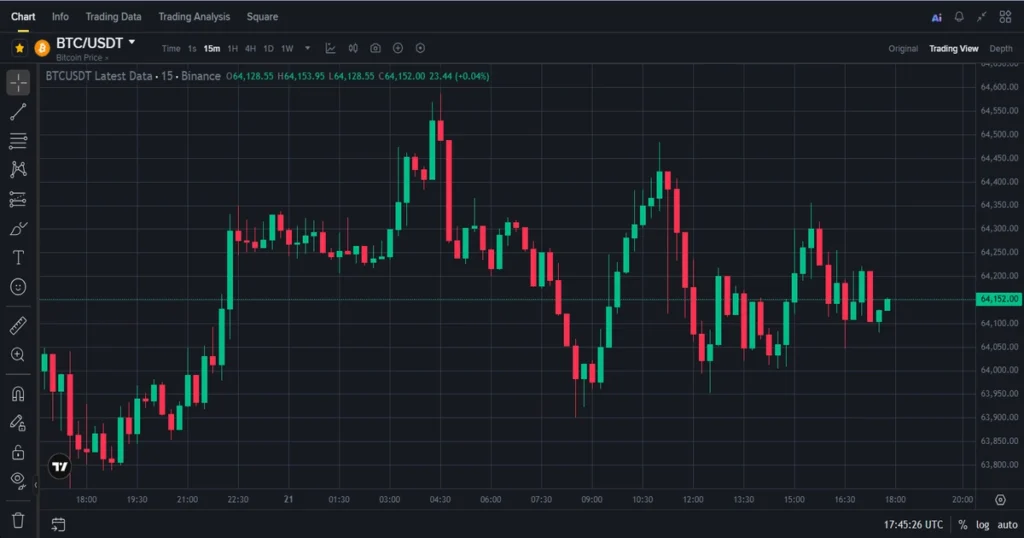Switch chart to 1H interval
This screenshot has height=538, width=1024.
[x=232, y=48]
